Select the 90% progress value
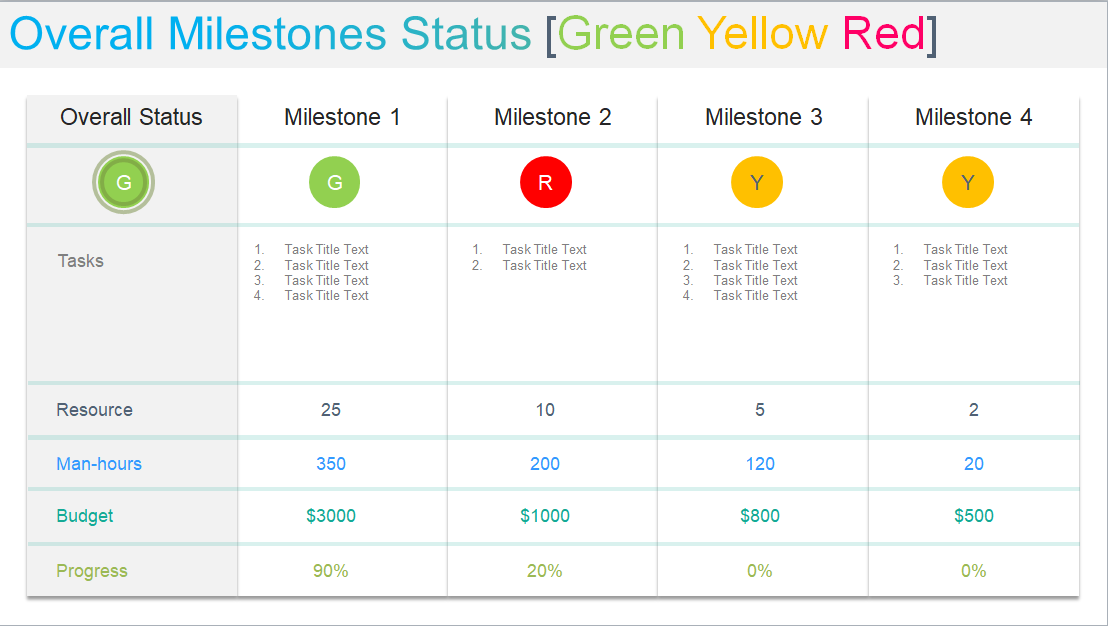Screen dimensions: 1108x626 pyautogui.click(x=331, y=571)
